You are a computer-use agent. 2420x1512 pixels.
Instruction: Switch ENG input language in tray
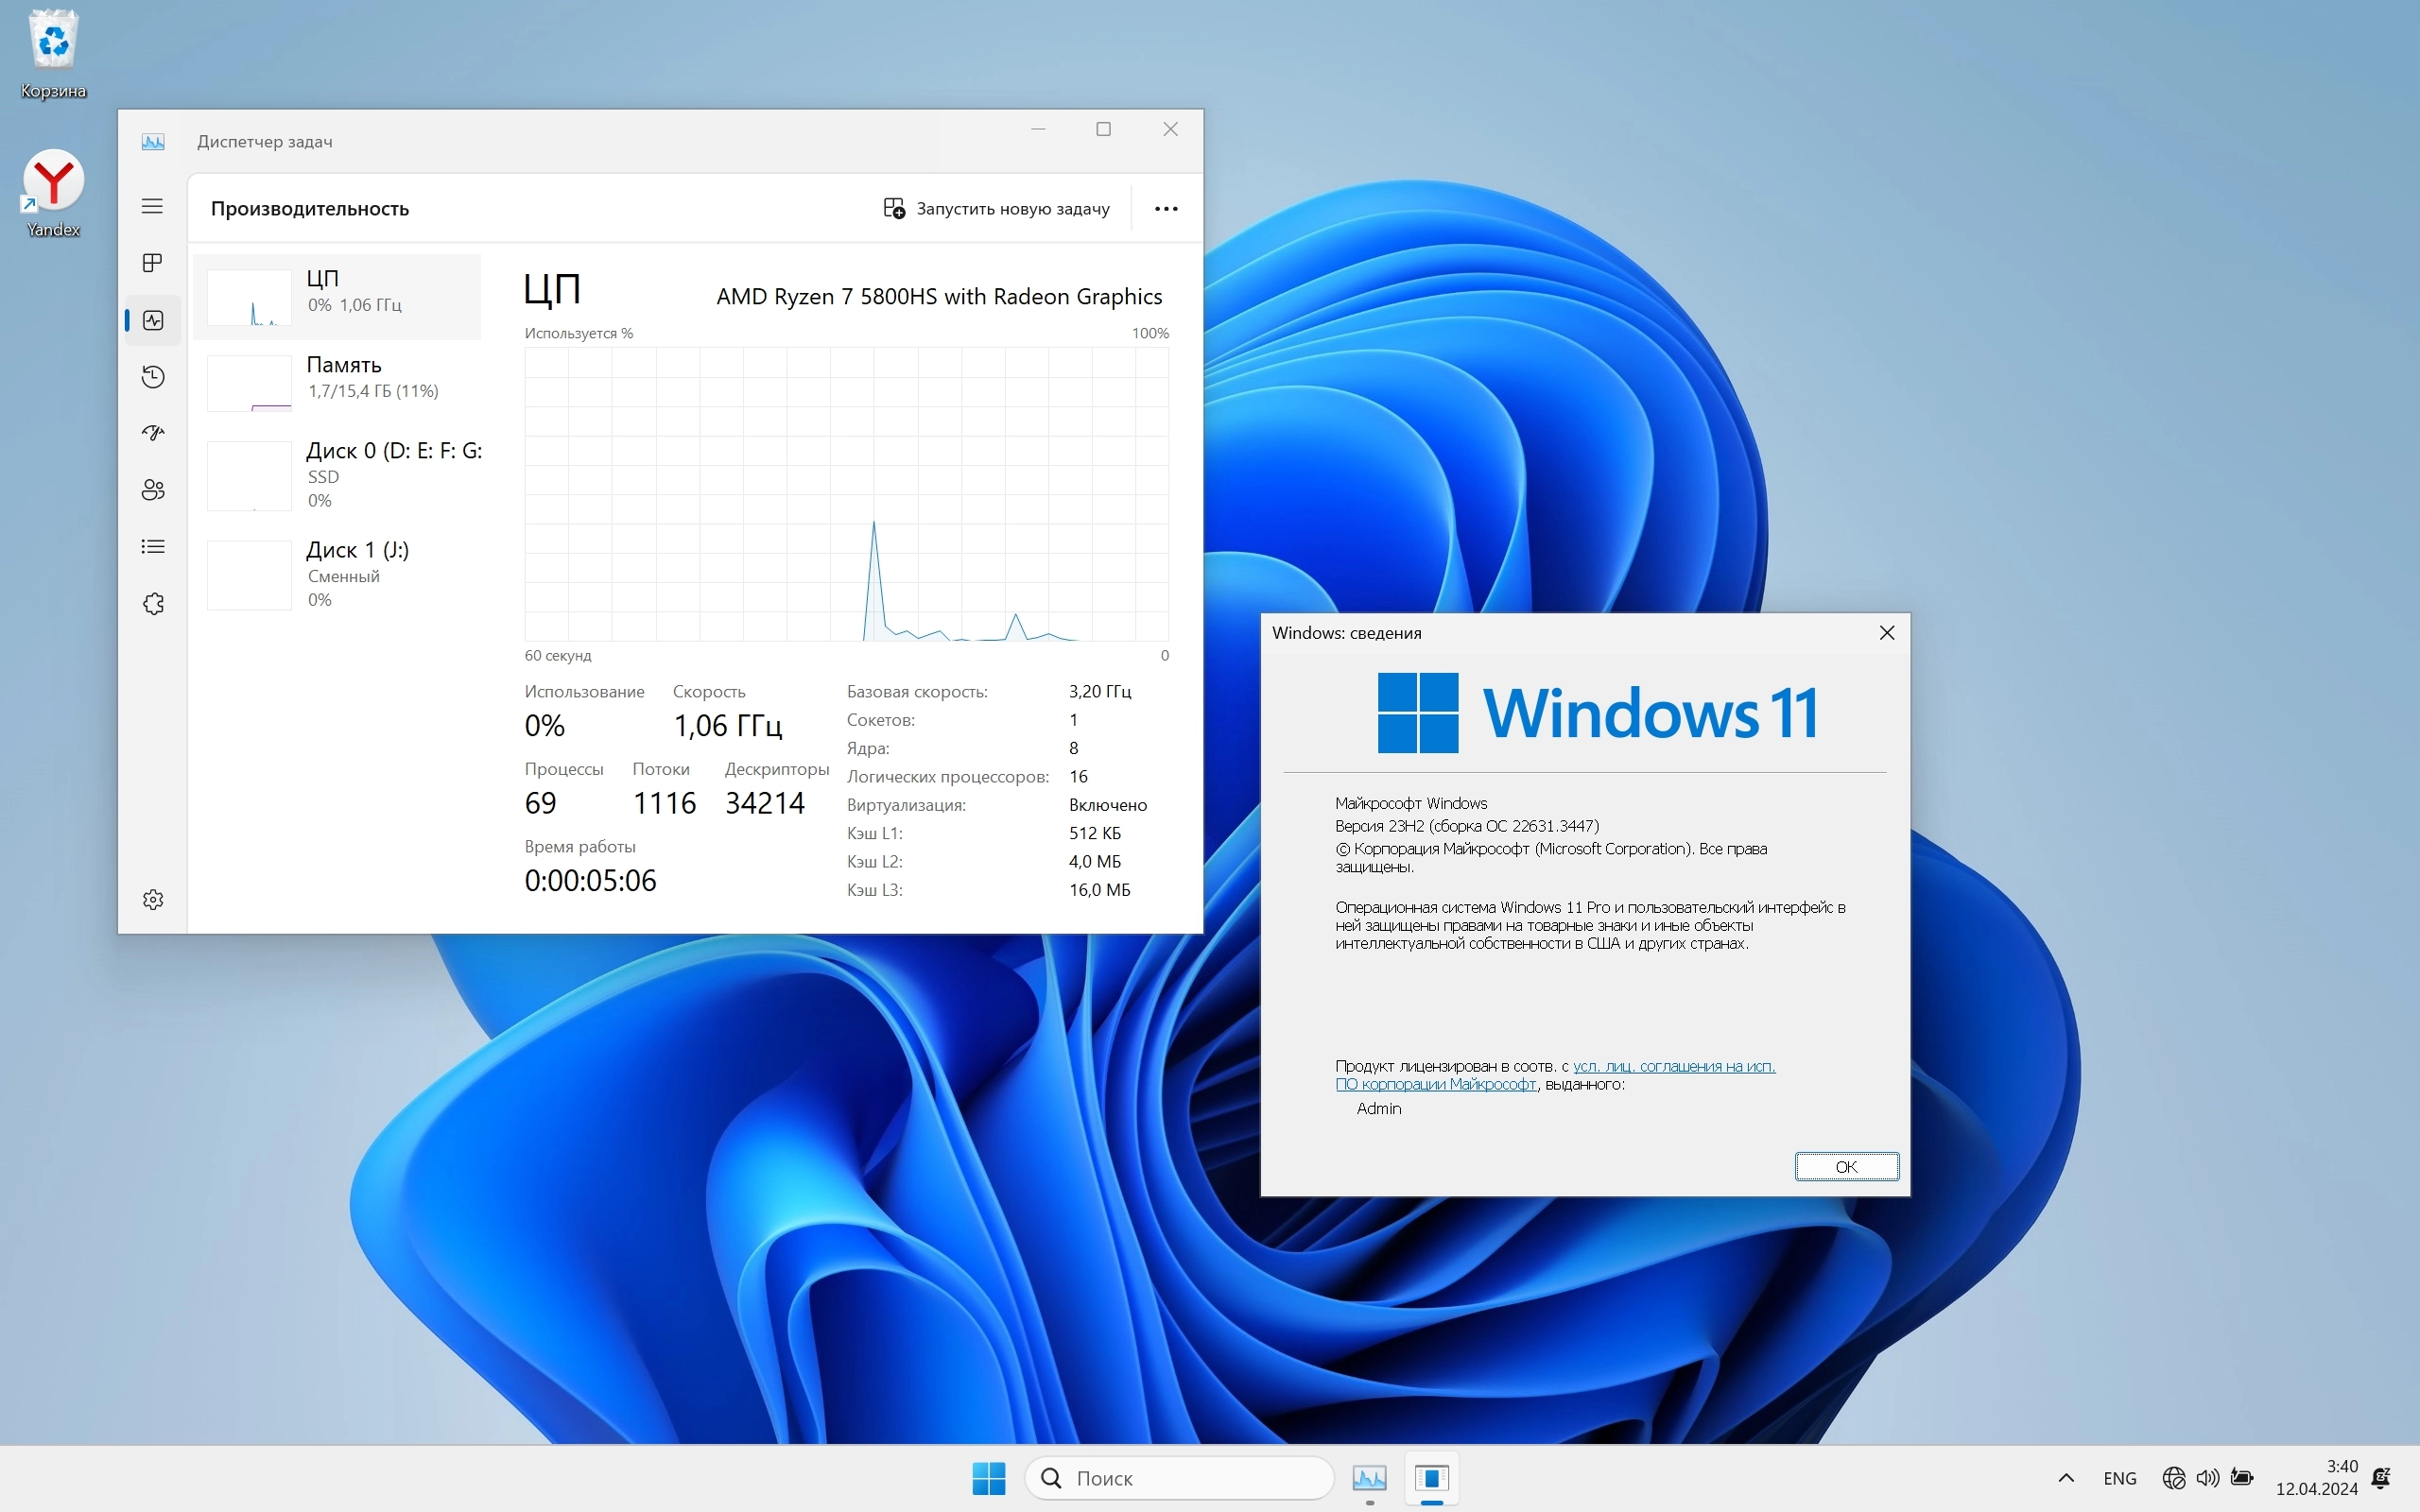coord(2119,1478)
